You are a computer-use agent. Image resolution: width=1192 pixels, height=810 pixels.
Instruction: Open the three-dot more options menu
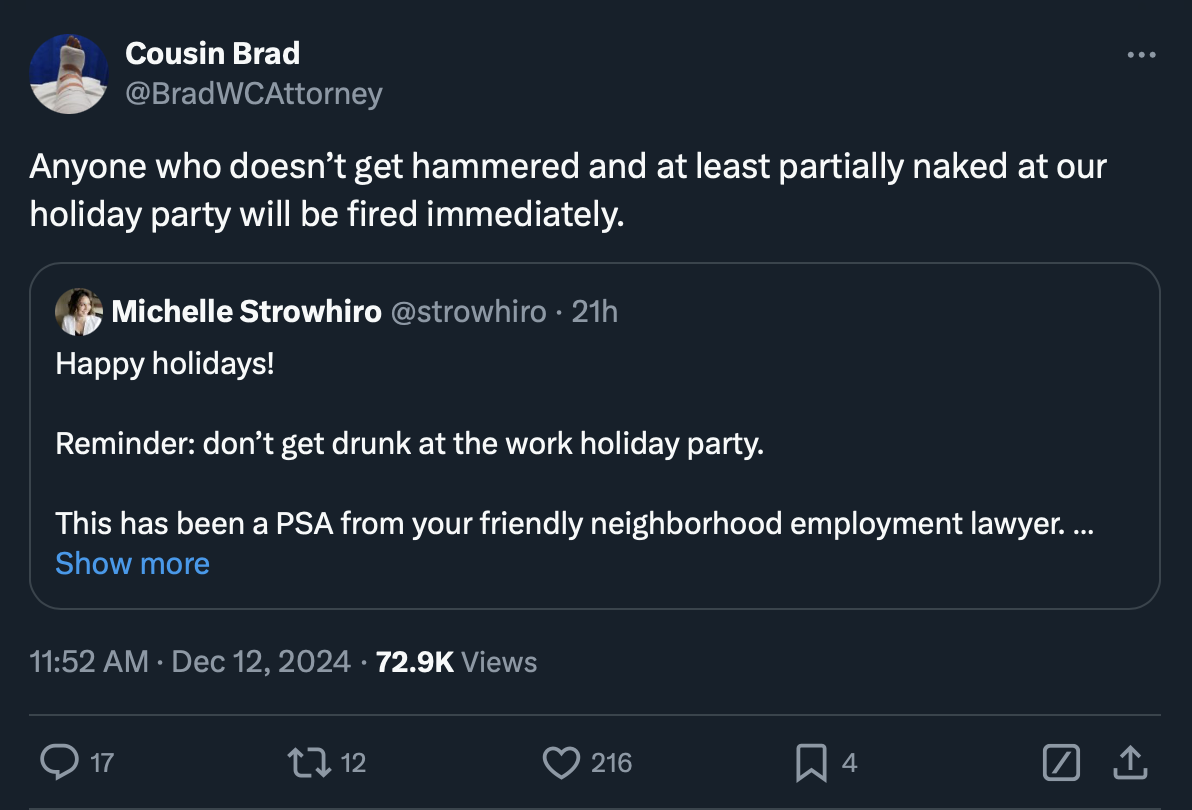coord(1141,55)
